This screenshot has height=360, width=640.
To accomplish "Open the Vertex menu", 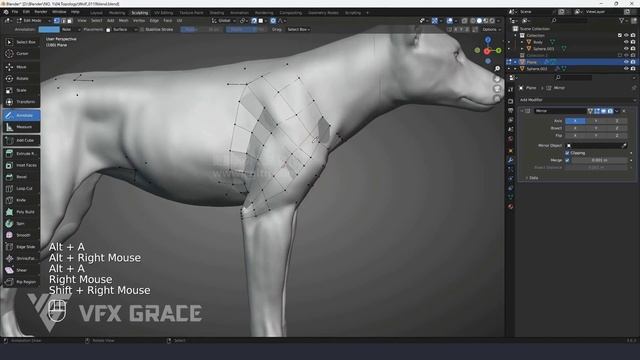I will click(139, 20).
